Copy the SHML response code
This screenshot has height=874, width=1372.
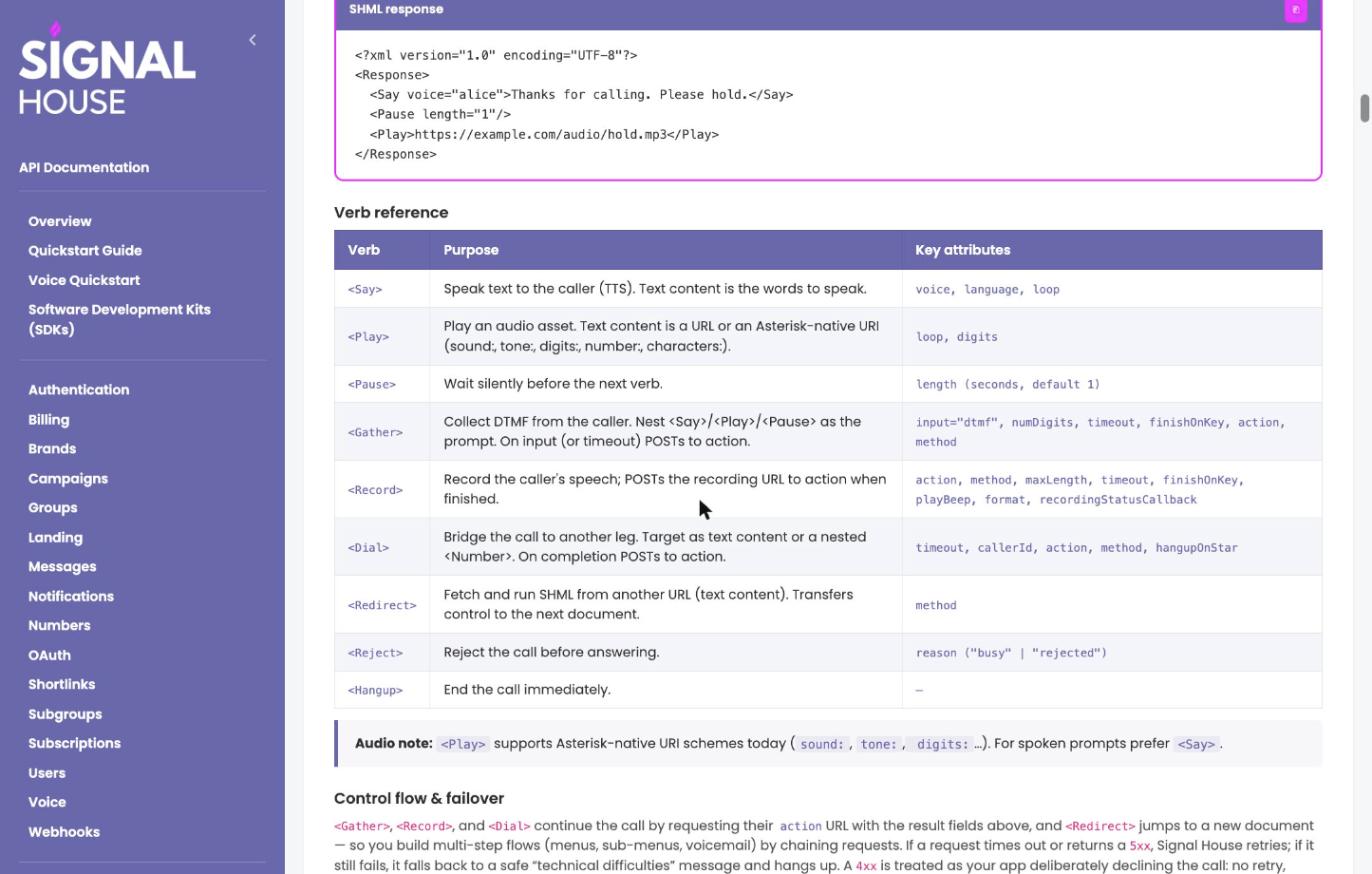coord(1295,10)
